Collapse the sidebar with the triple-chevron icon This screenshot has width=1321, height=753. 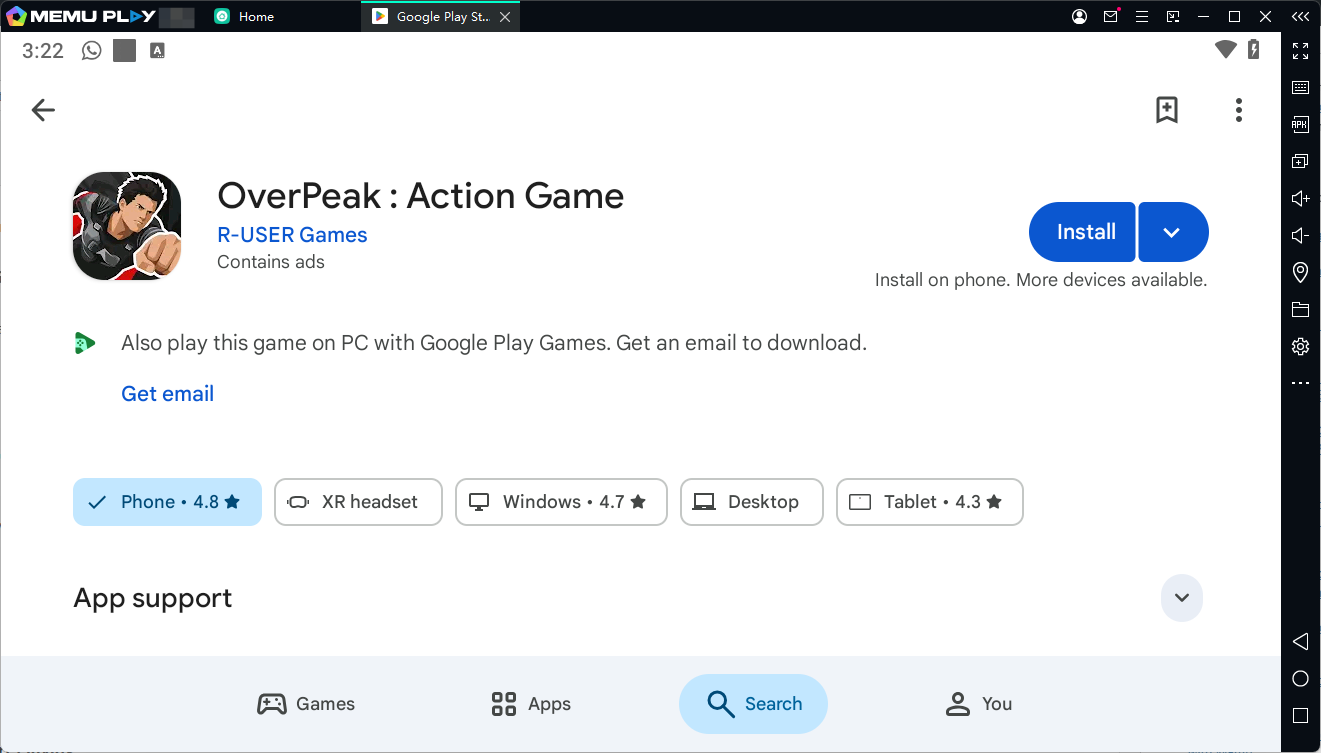[1300, 16]
